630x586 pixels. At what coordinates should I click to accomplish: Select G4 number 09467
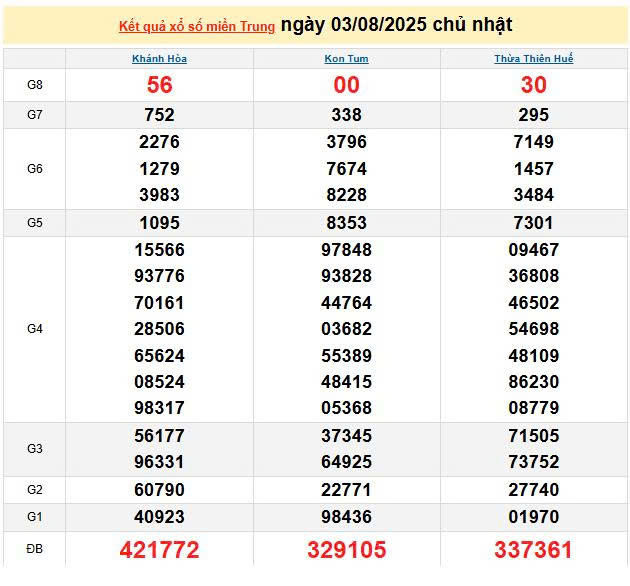tap(534, 250)
